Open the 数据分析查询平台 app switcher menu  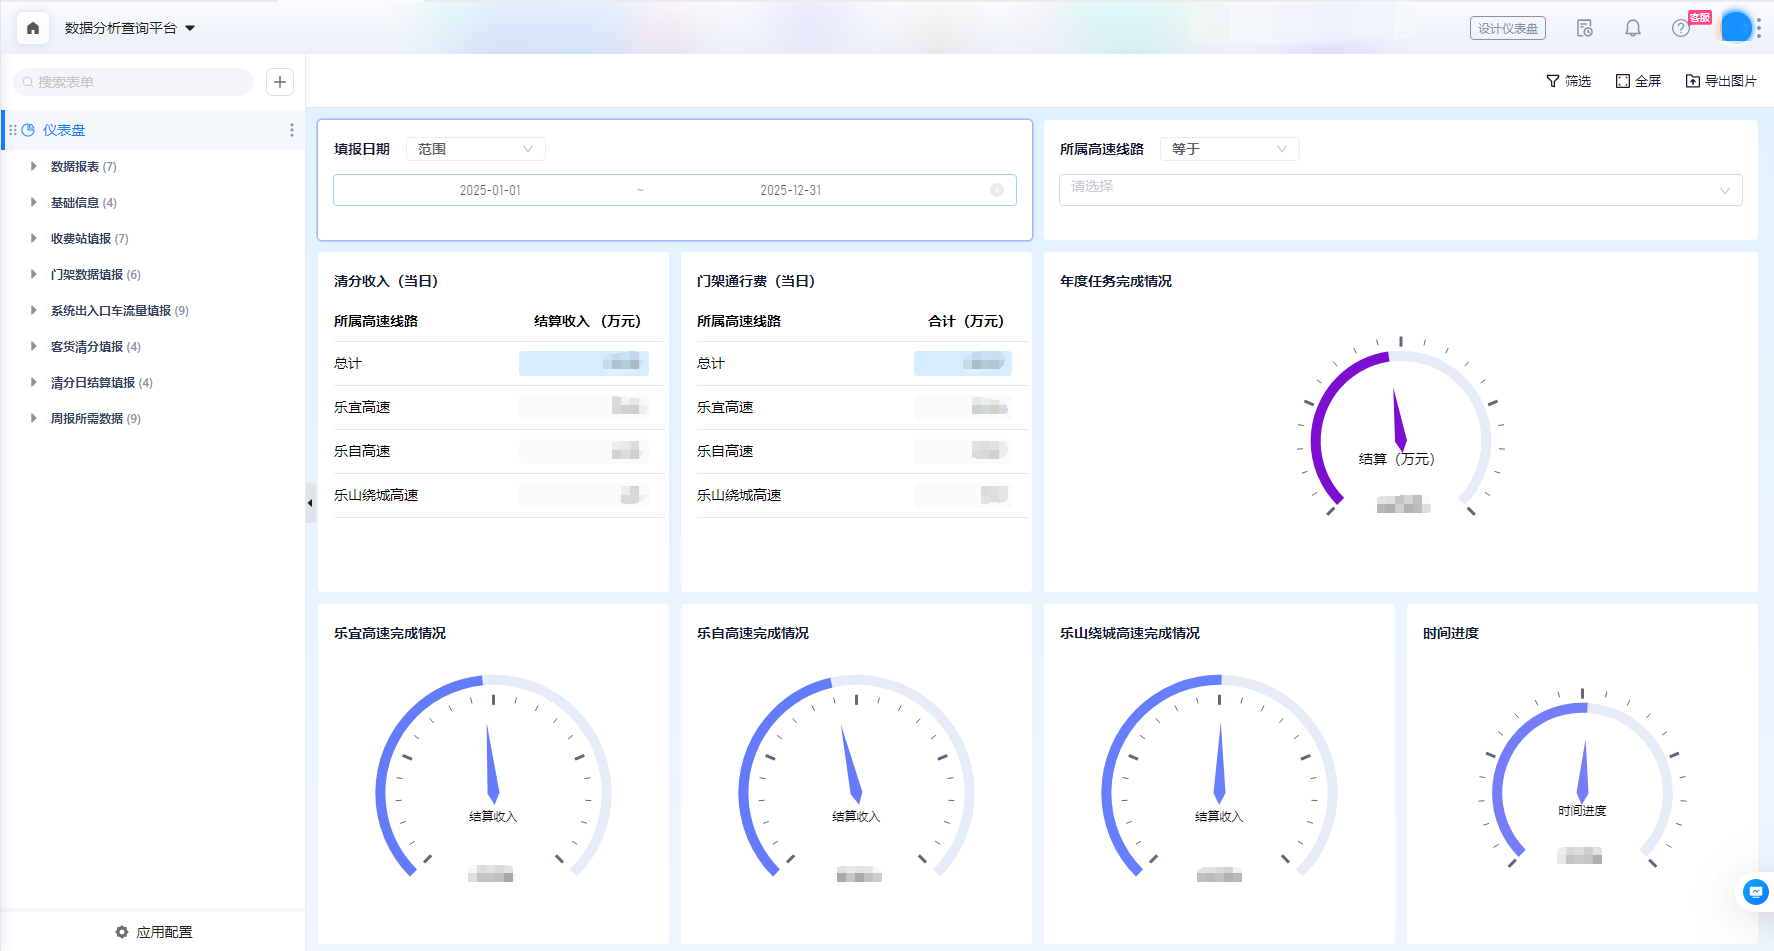pyautogui.click(x=130, y=28)
